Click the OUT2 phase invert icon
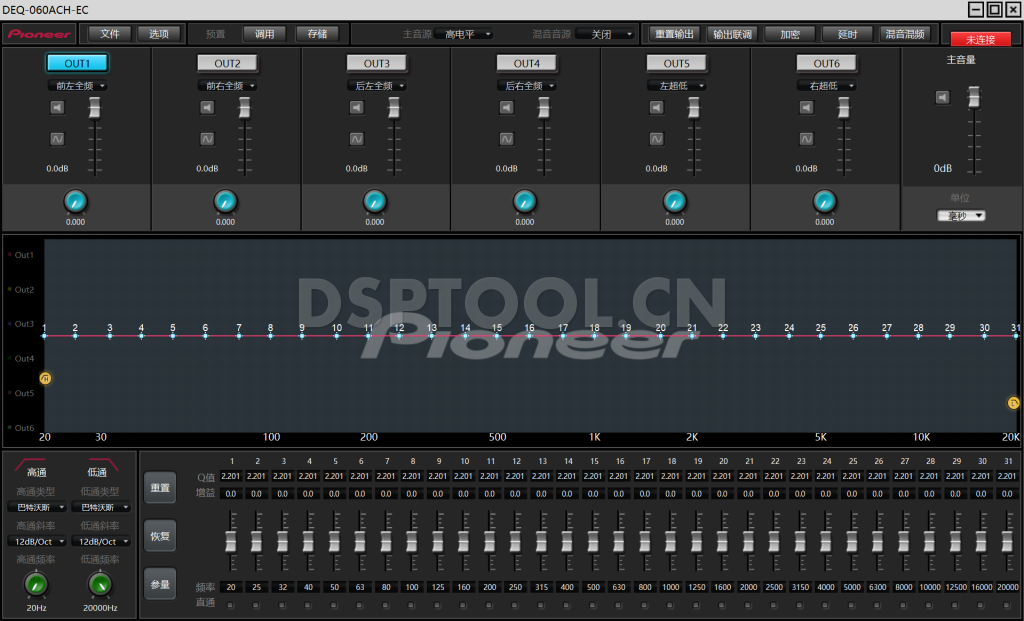This screenshot has height=621, width=1024. click(x=207, y=139)
